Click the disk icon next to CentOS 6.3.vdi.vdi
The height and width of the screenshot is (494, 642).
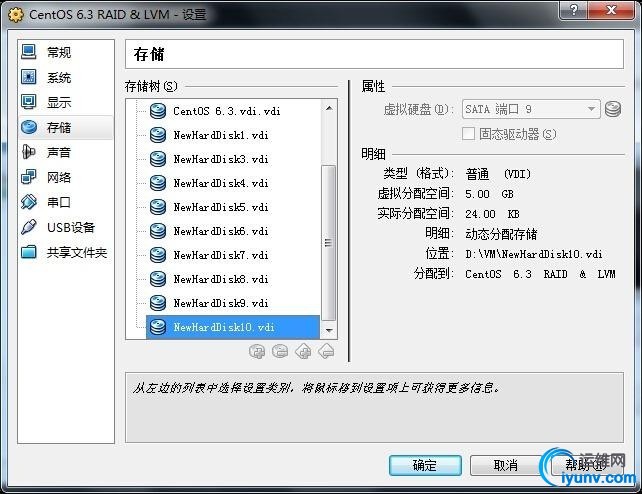[x=158, y=111]
